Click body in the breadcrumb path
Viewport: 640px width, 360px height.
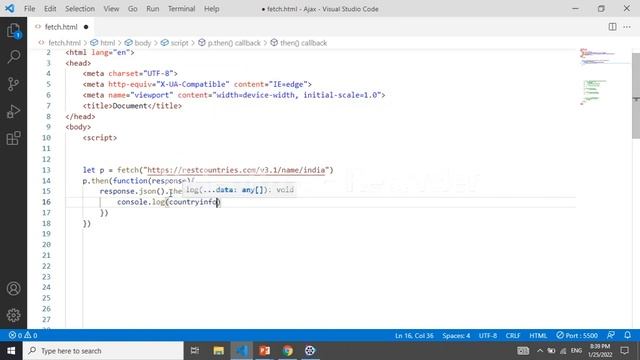pyautogui.click(x=142, y=43)
